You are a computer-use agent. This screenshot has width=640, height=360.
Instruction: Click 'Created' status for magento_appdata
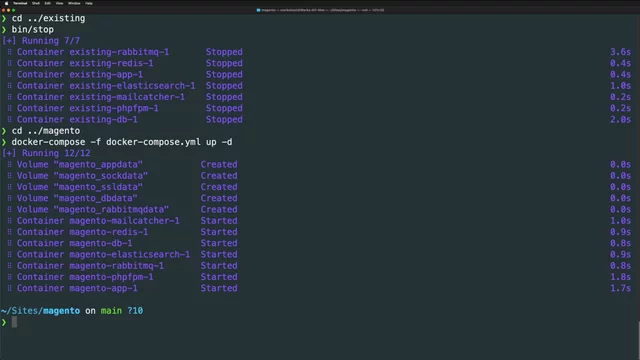[x=219, y=164]
